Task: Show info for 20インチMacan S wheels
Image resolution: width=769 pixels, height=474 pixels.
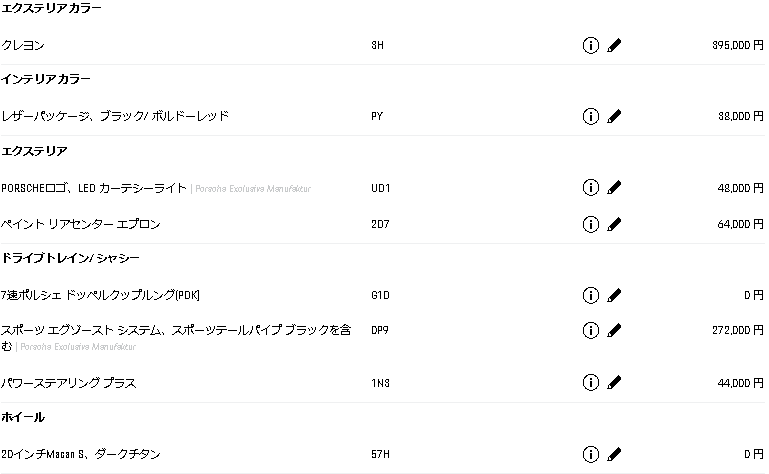Action: tap(590, 454)
